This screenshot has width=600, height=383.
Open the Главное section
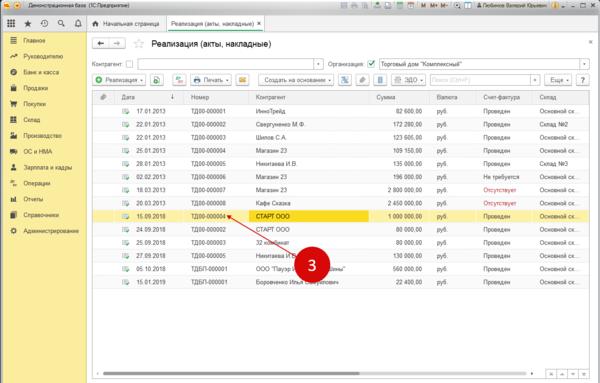coord(34,41)
